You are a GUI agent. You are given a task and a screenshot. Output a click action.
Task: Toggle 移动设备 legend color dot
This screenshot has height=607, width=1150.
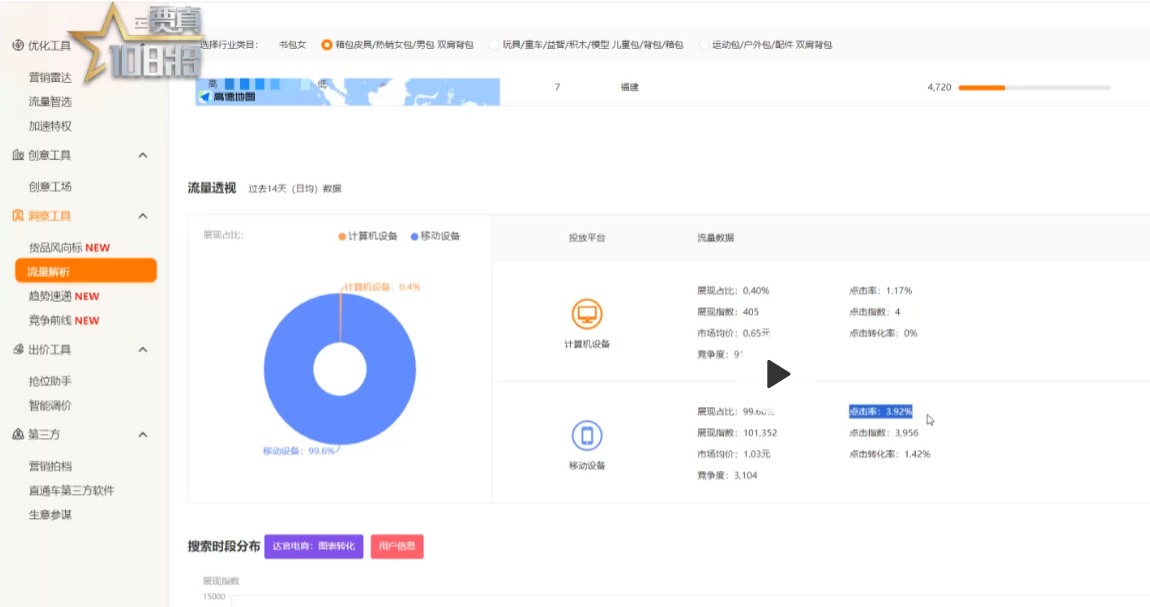click(x=414, y=237)
